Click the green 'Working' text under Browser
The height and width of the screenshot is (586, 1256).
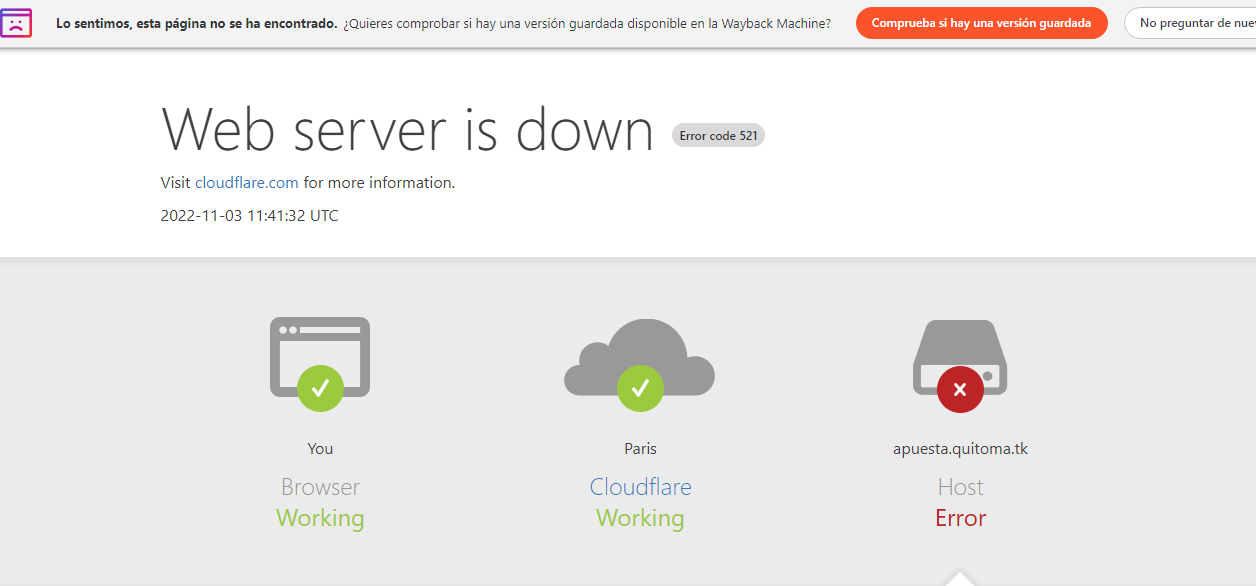pyautogui.click(x=320, y=518)
